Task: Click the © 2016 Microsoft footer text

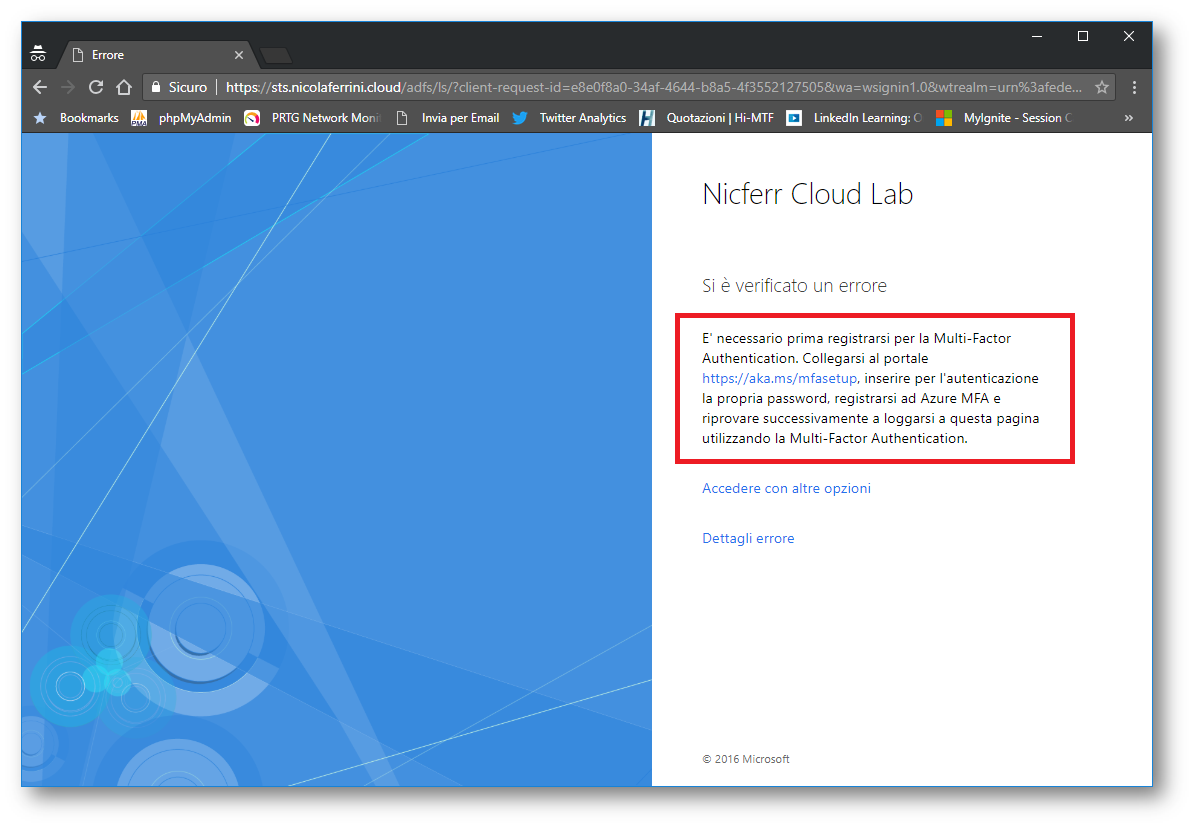Action: coord(745,759)
